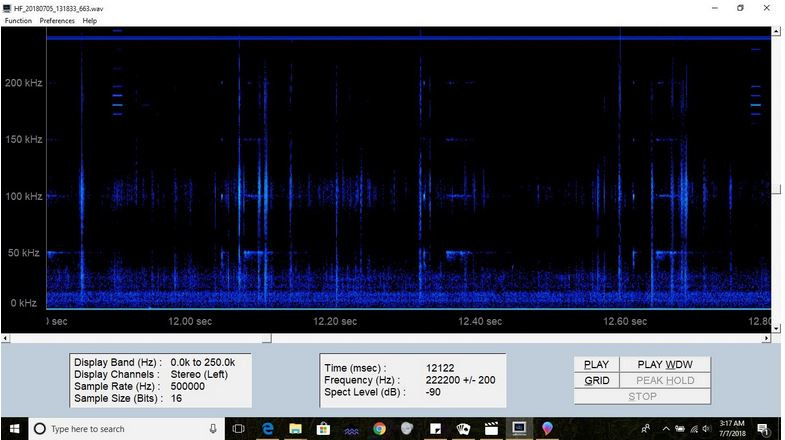The height and width of the screenshot is (440, 785).
Task: Restore down the spectrogram window
Action: click(740, 8)
